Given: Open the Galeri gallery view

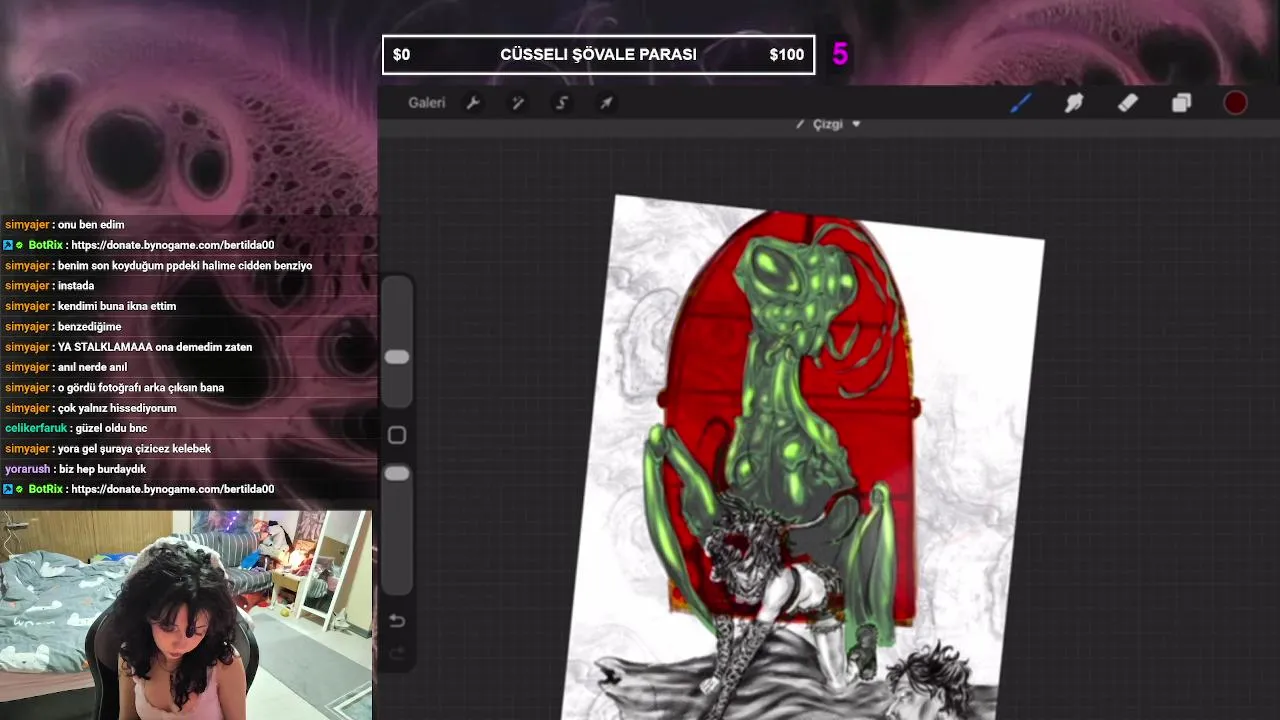Looking at the screenshot, I should [426, 103].
